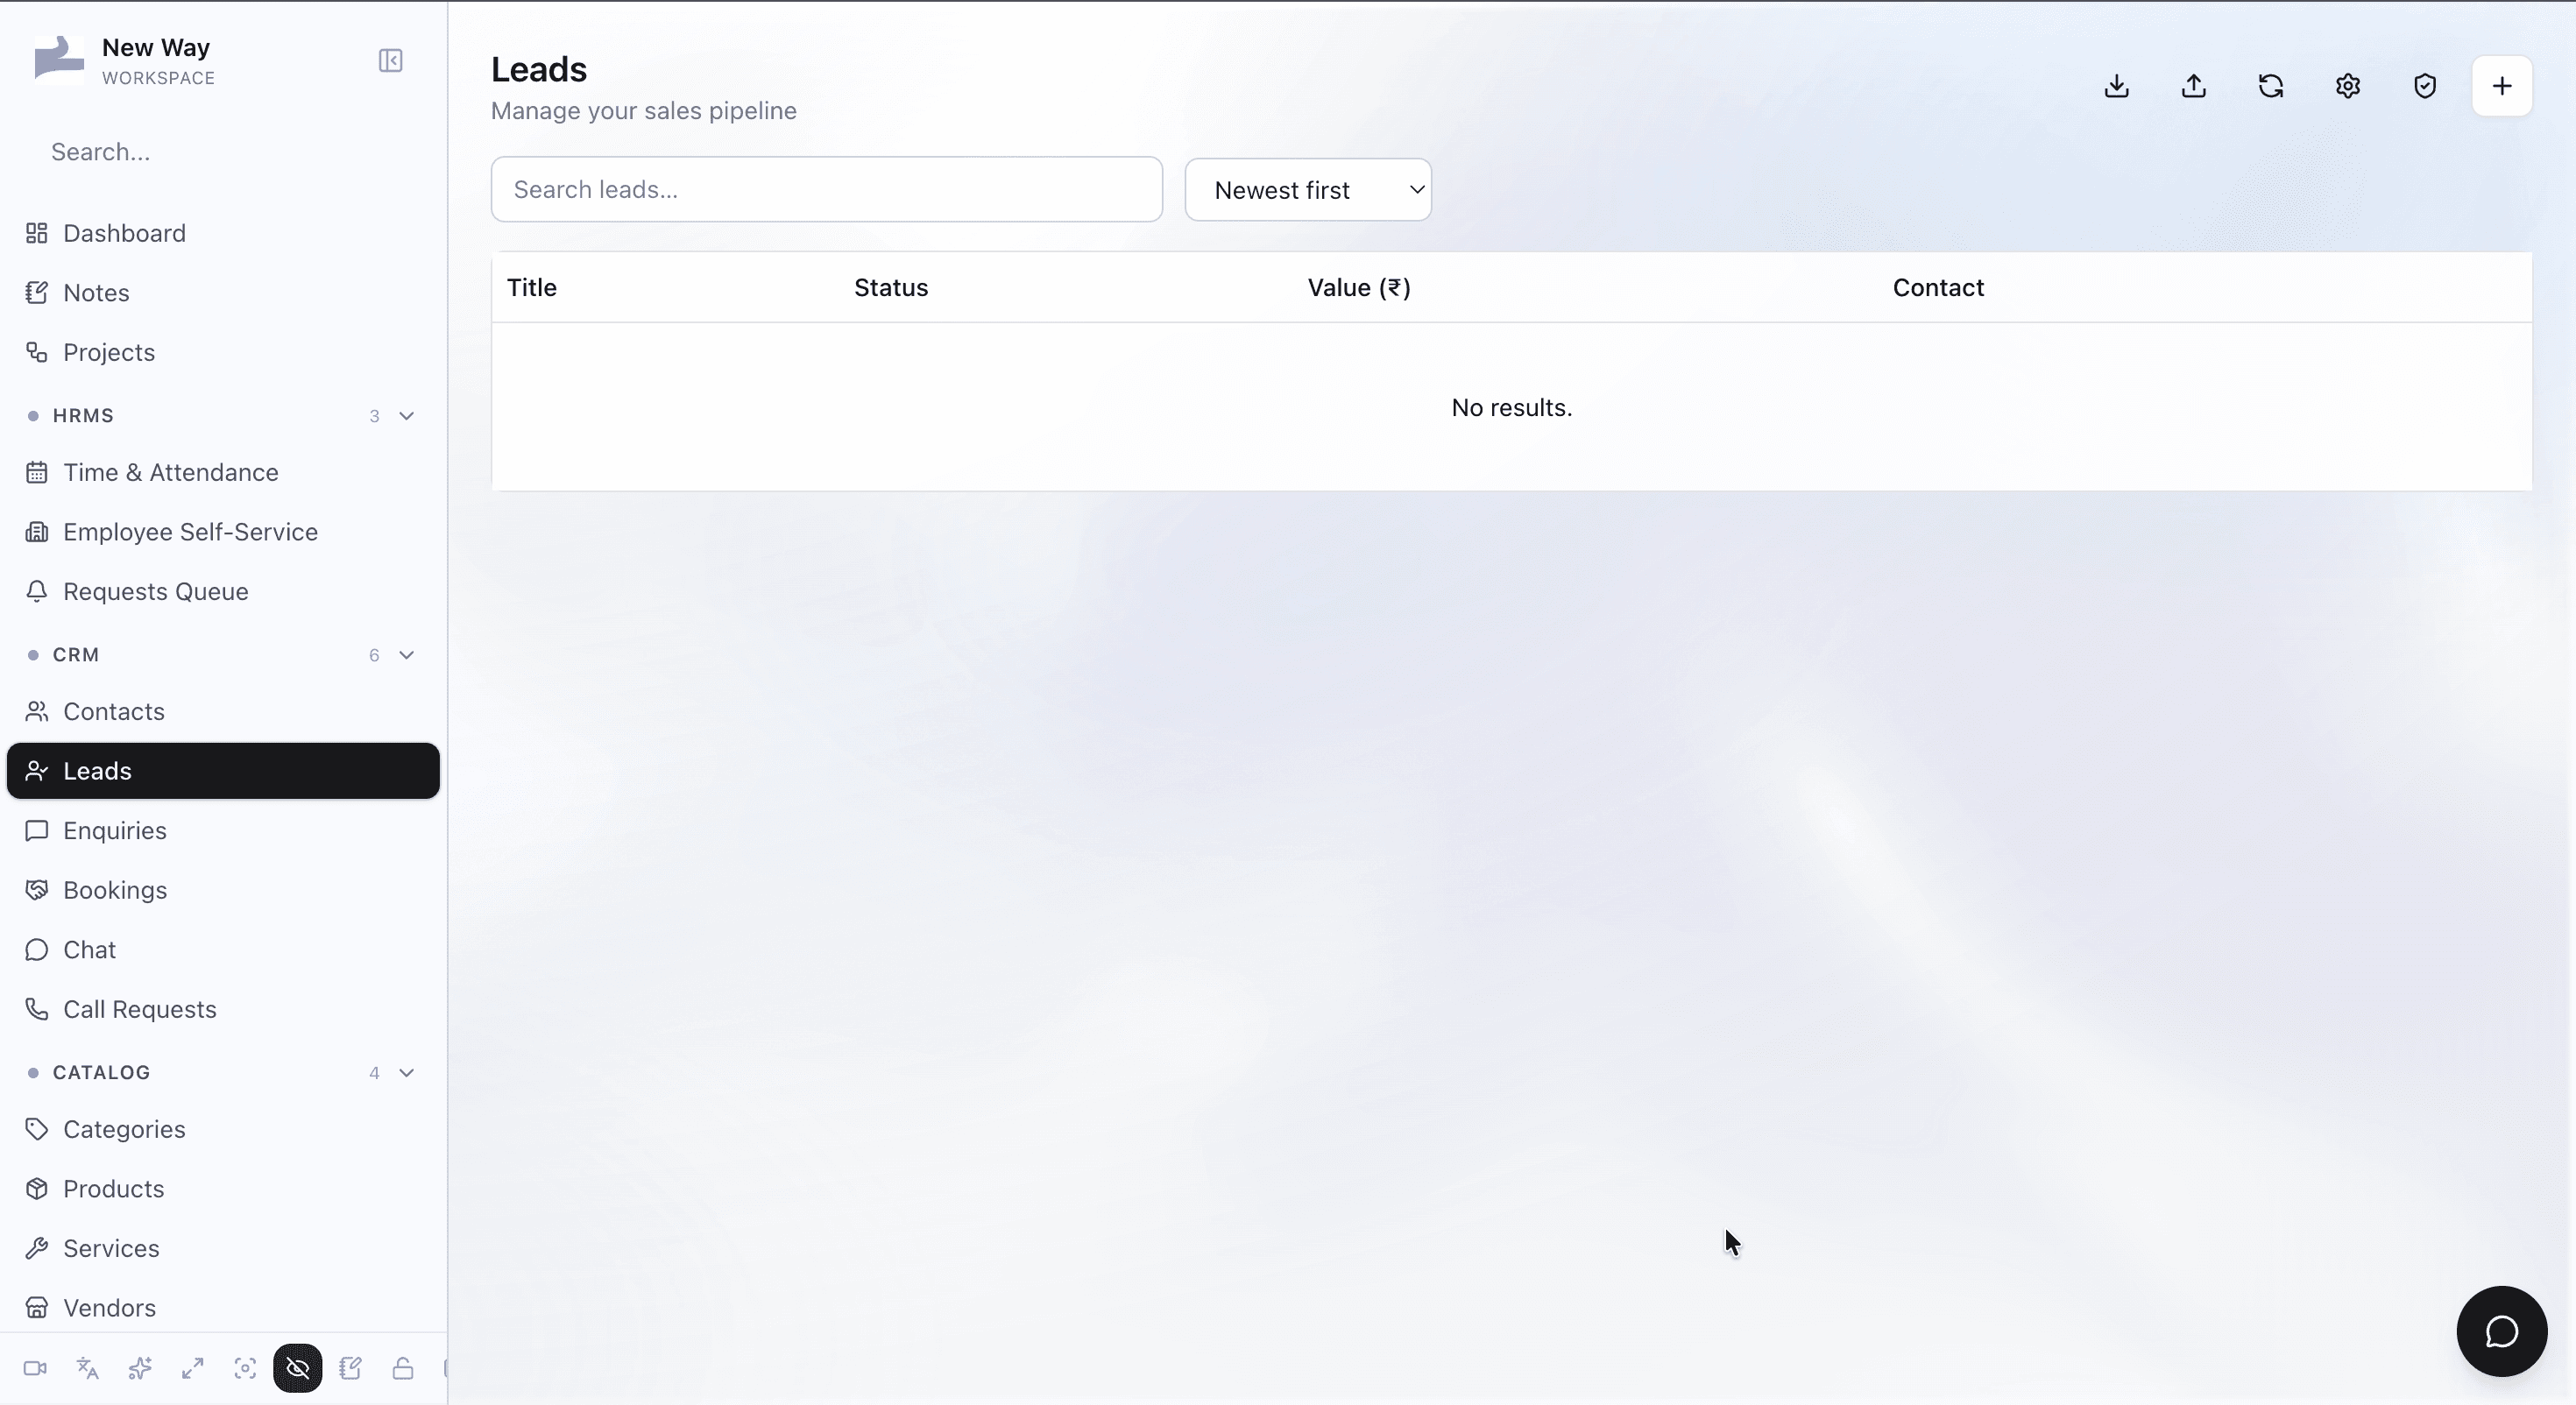Toggle the crossed-eye visibility icon

298,1368
